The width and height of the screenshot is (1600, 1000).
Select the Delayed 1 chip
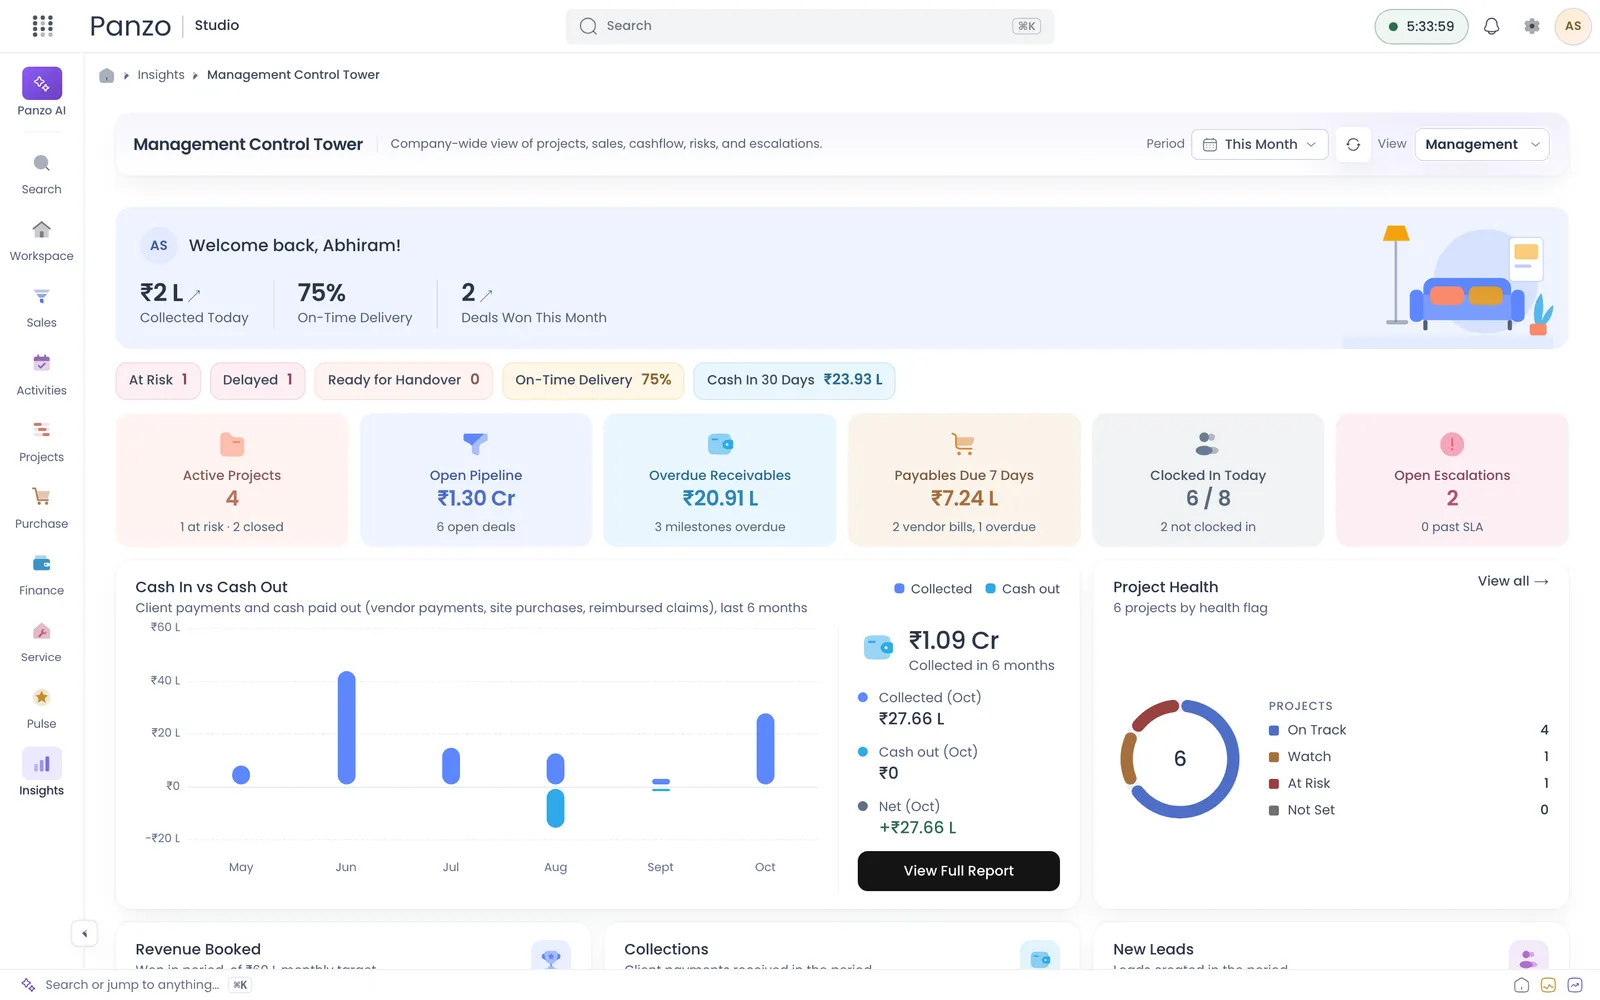point(257,380)
